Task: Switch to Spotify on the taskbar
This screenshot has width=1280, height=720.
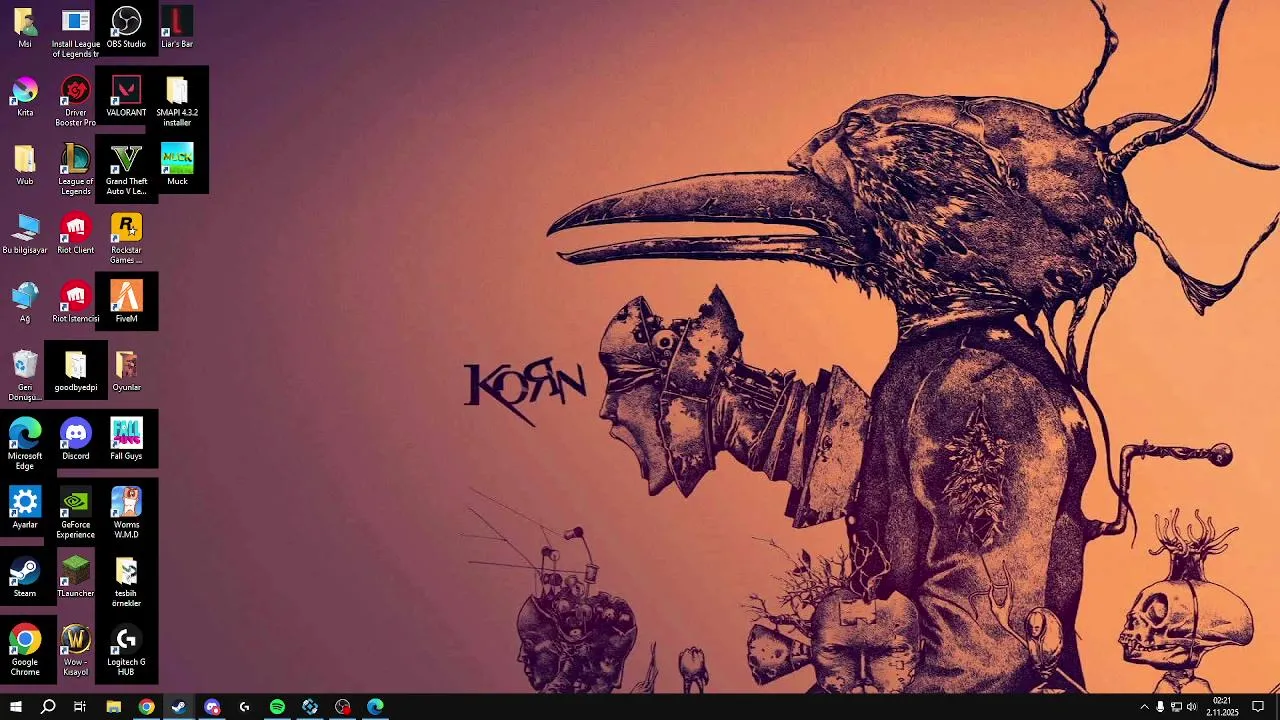Action: 277,707
